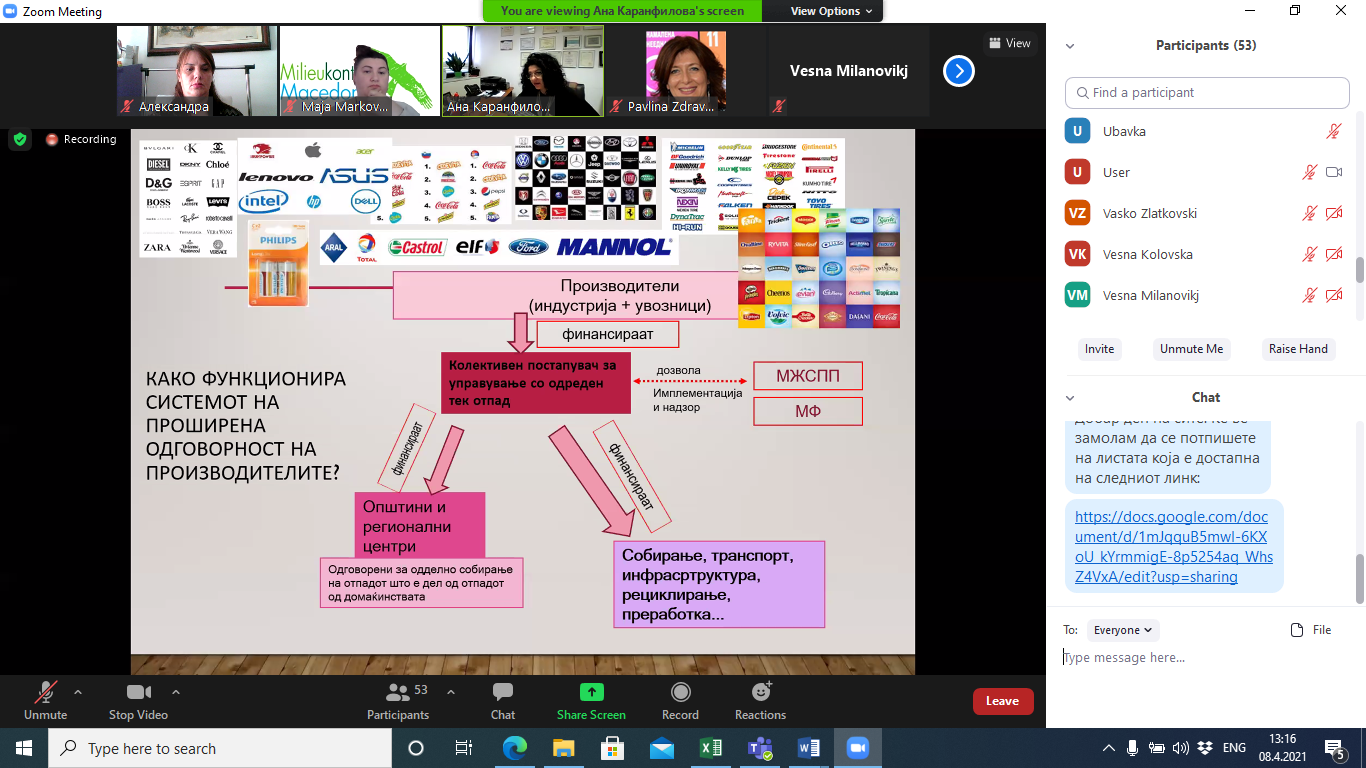Open the docs.google.com link in chat

click(1173, 547)
